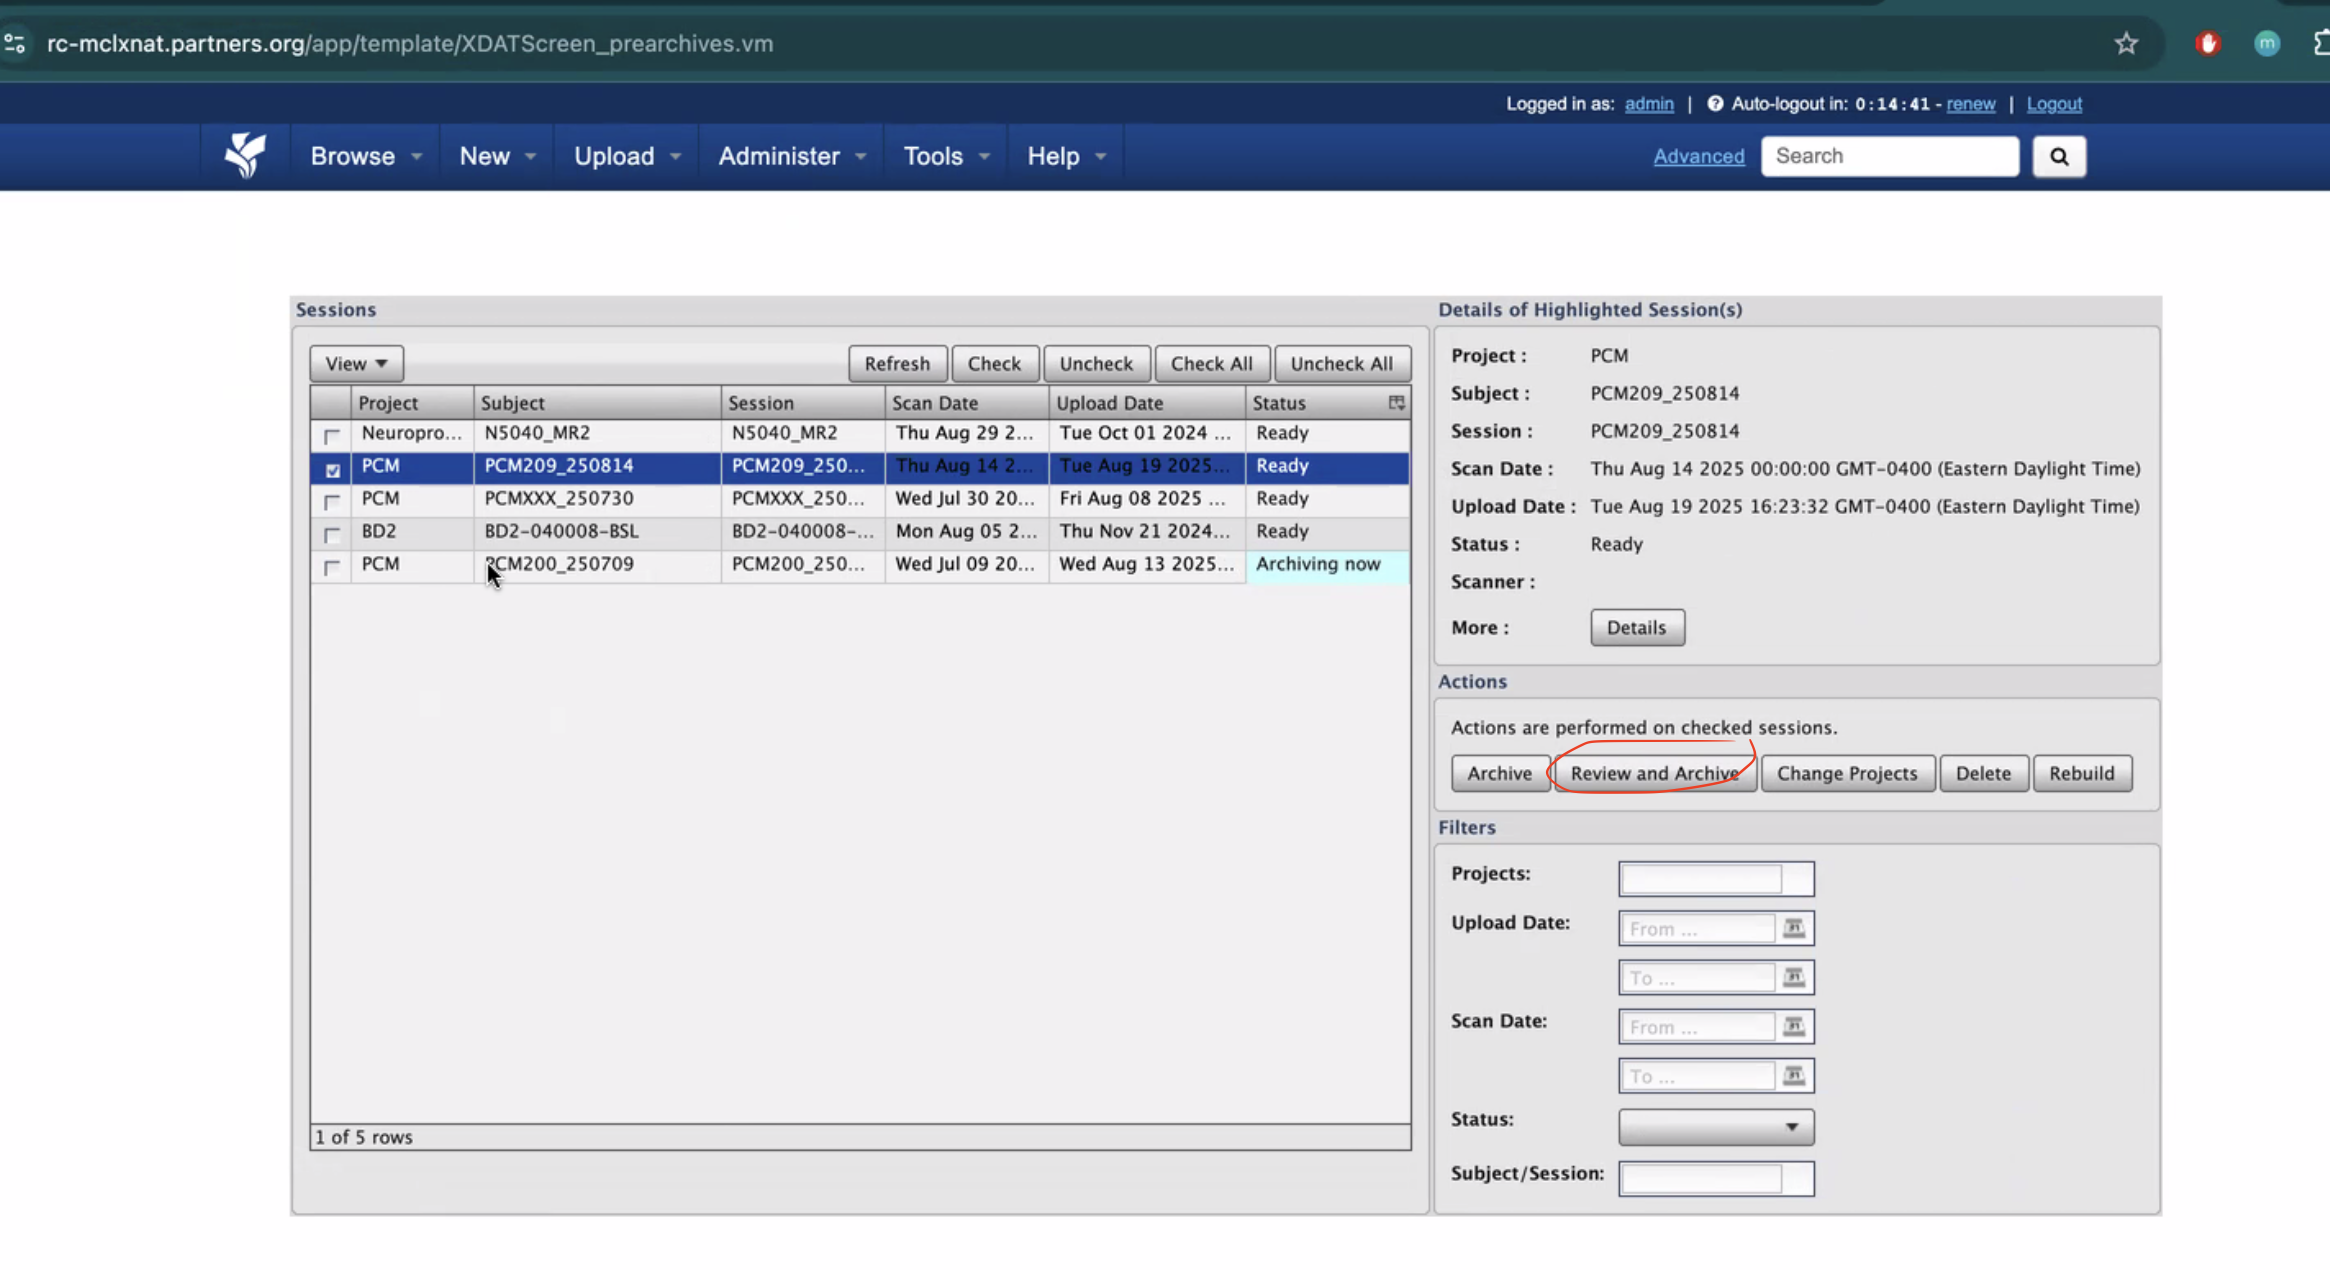The width and height of the screenshot is (2330, 1270).
Task: Click the Check button
Action: coord(994,363)
